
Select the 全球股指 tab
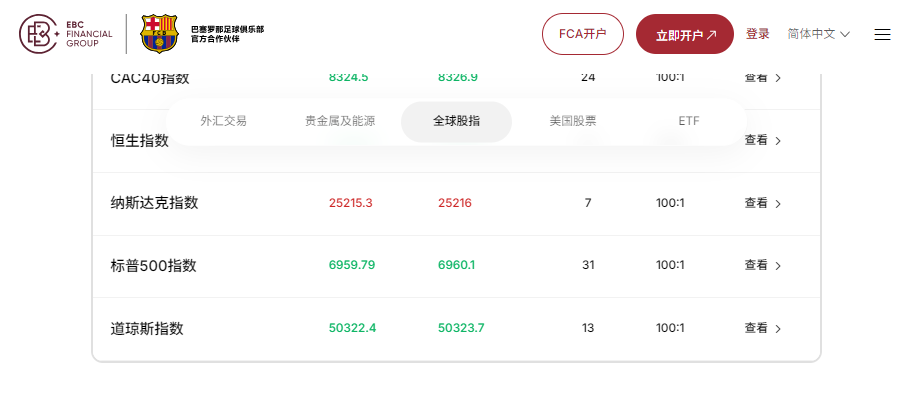(457, 121)
